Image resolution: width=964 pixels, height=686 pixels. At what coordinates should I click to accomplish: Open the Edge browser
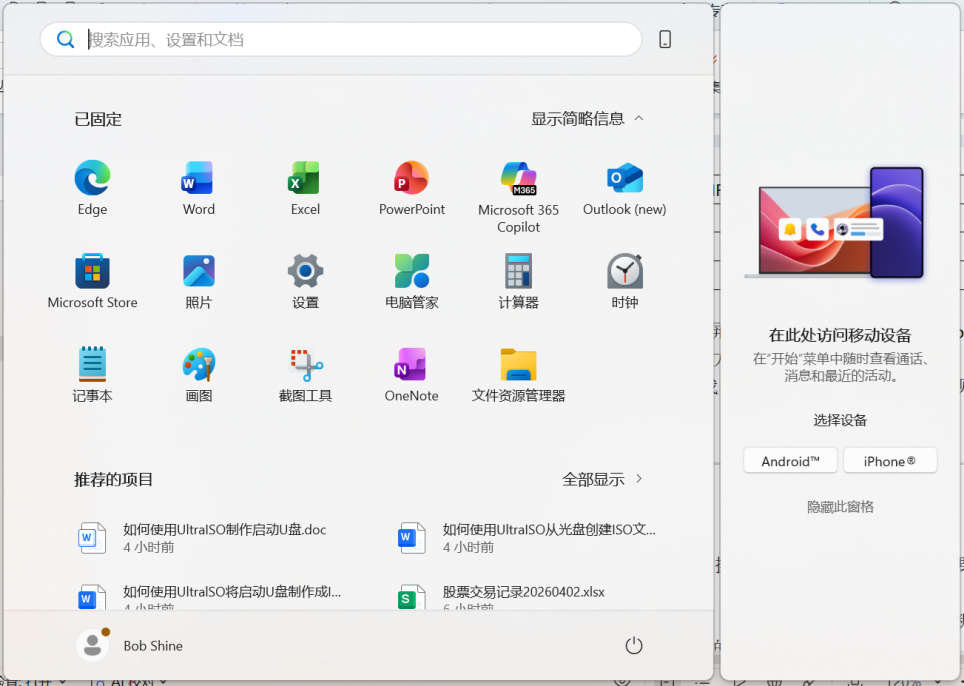click(x=92, y=188)
